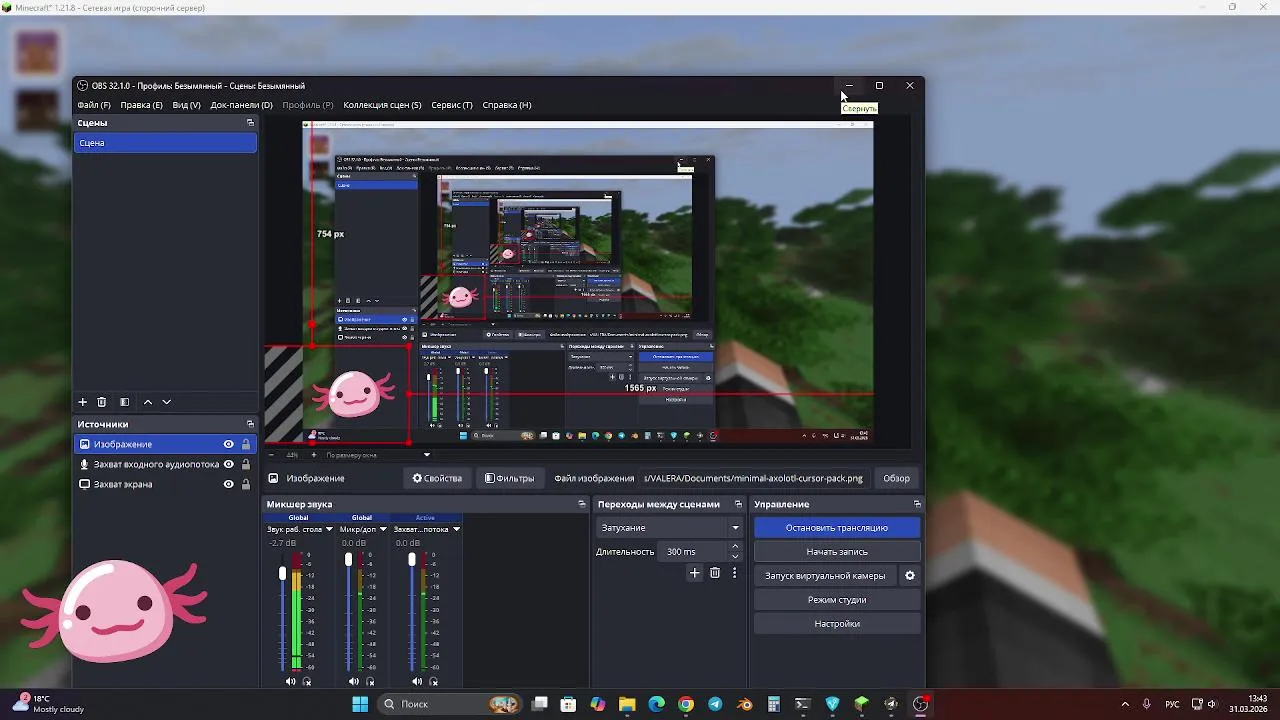Open the Сервис menu

tap(452, 105)
